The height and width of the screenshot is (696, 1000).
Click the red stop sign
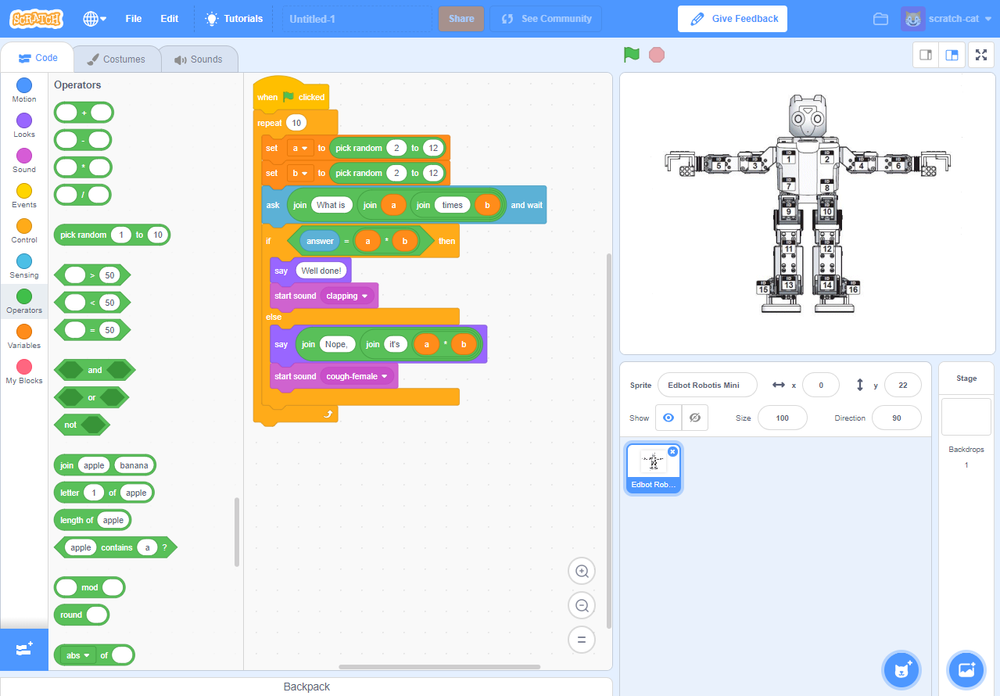coord(657,55)
